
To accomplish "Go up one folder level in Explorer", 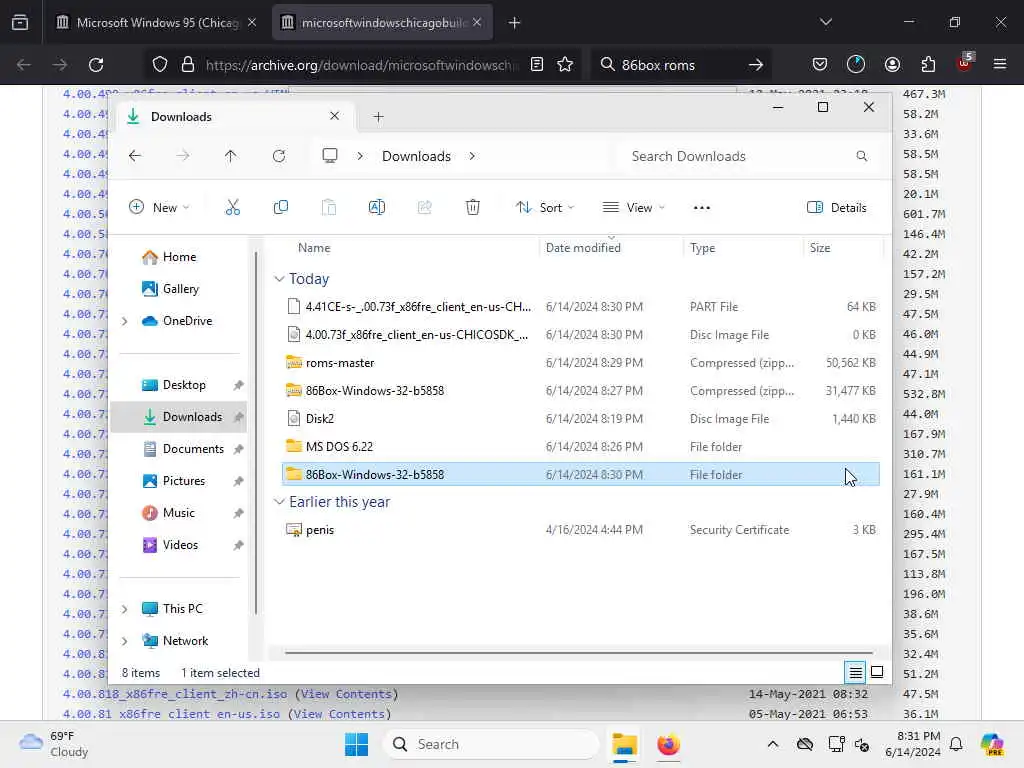I will (231, 156).
